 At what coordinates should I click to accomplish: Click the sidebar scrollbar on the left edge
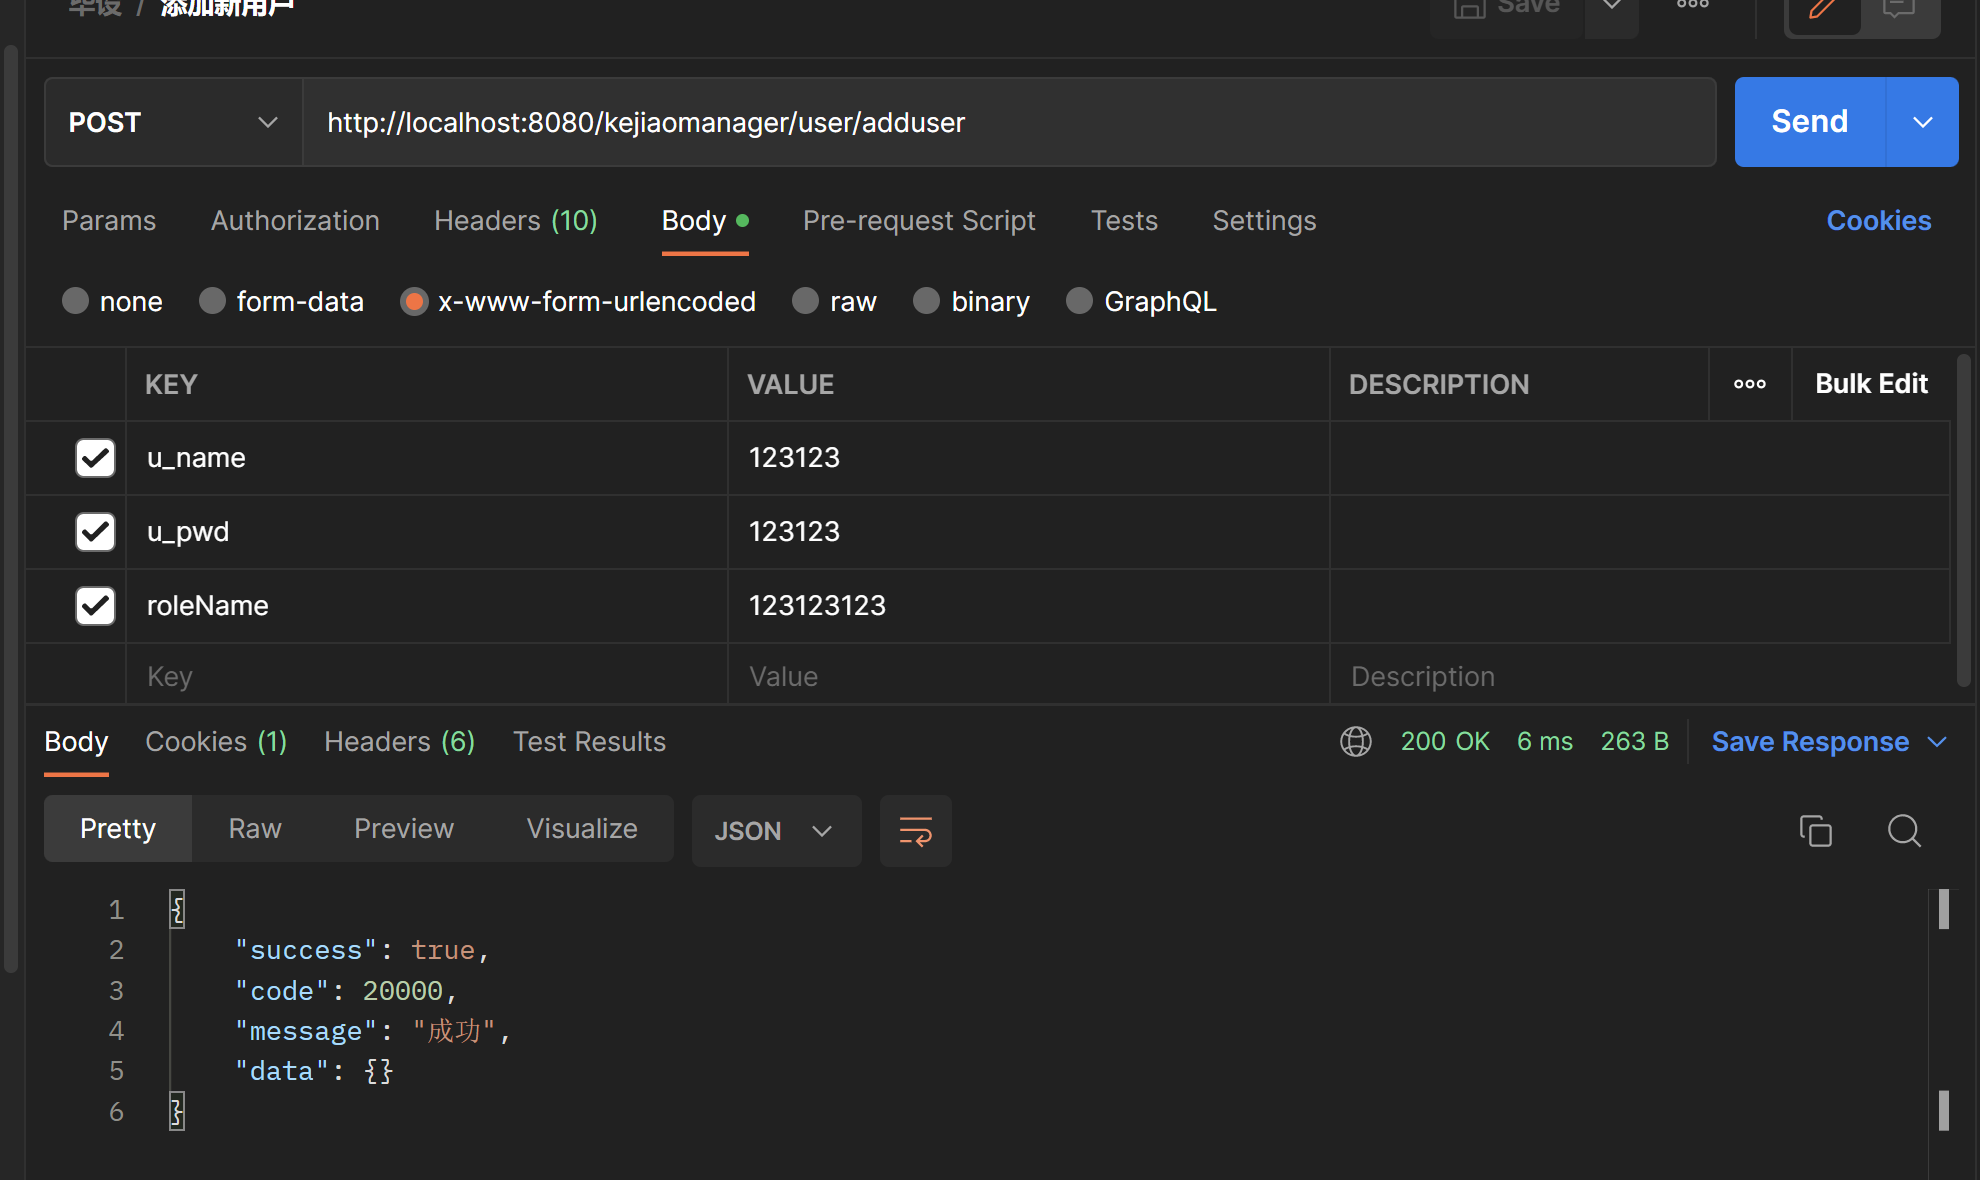click(11, 510)
